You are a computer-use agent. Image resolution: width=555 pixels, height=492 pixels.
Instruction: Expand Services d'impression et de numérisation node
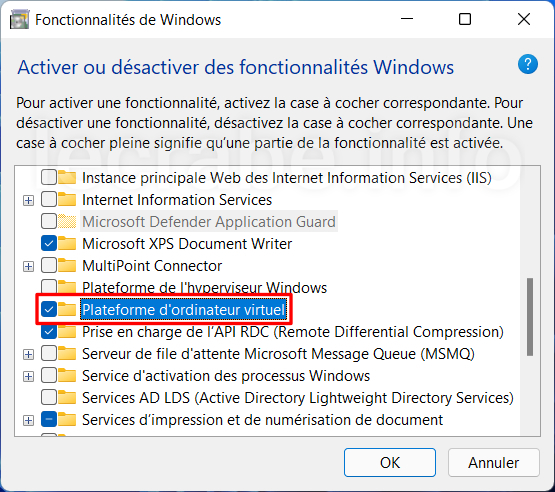(28, 421)
